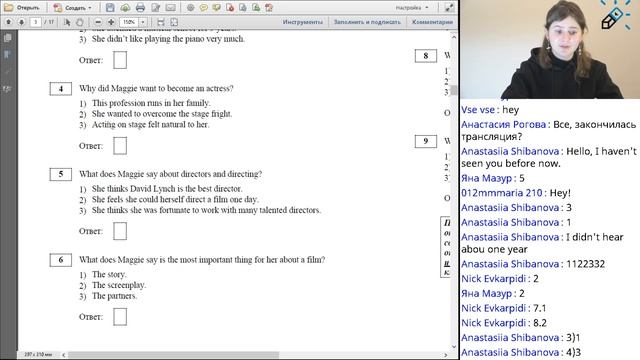Click the cloud upload icon in toolbar

tap(125, 7)
